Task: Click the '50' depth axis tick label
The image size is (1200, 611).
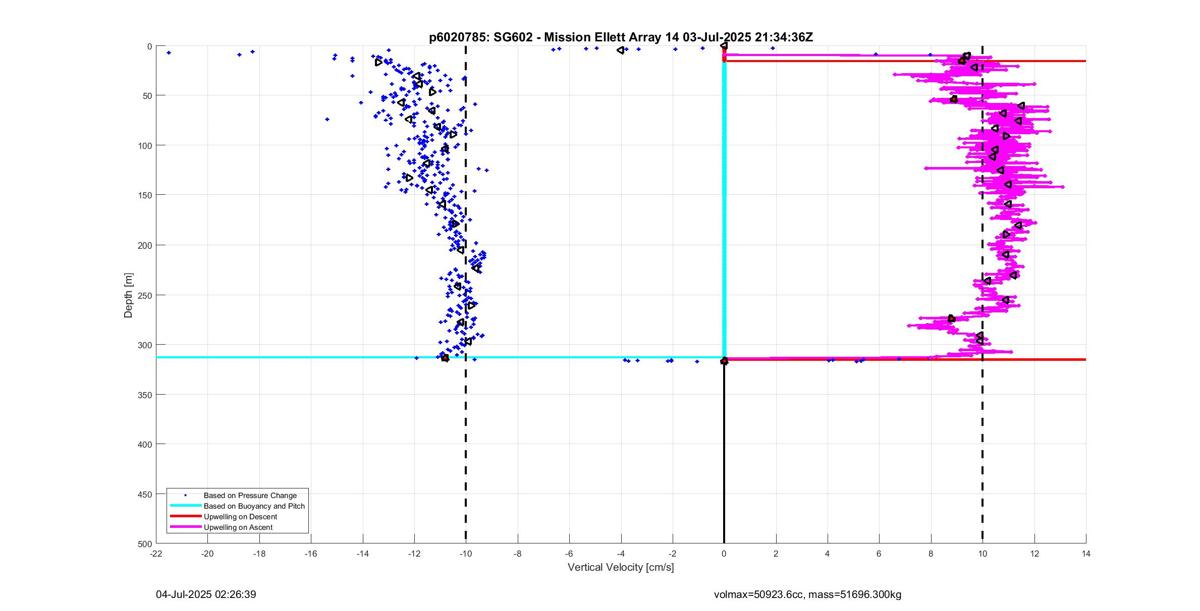Action: click(x=146, y=96)
